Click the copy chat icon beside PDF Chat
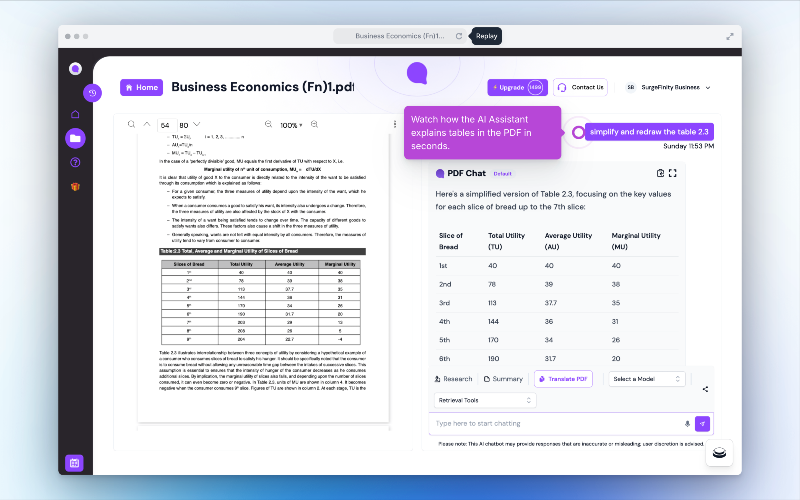 tap(660, 173)
